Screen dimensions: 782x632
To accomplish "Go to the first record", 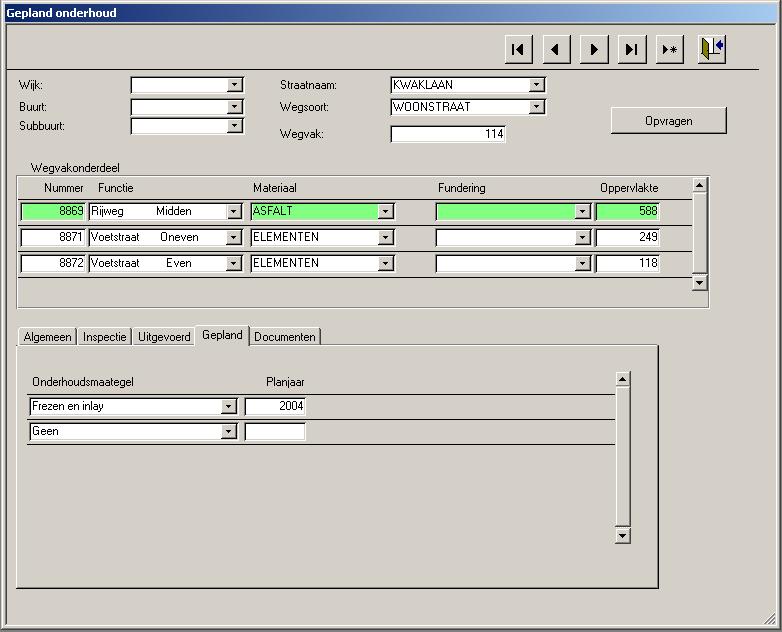I will tap(518, 49).
